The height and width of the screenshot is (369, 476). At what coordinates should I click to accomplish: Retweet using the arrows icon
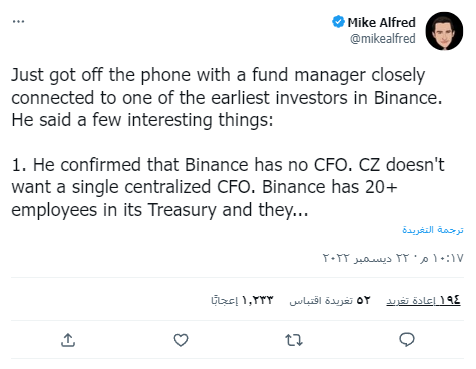(x=294, y=340)
